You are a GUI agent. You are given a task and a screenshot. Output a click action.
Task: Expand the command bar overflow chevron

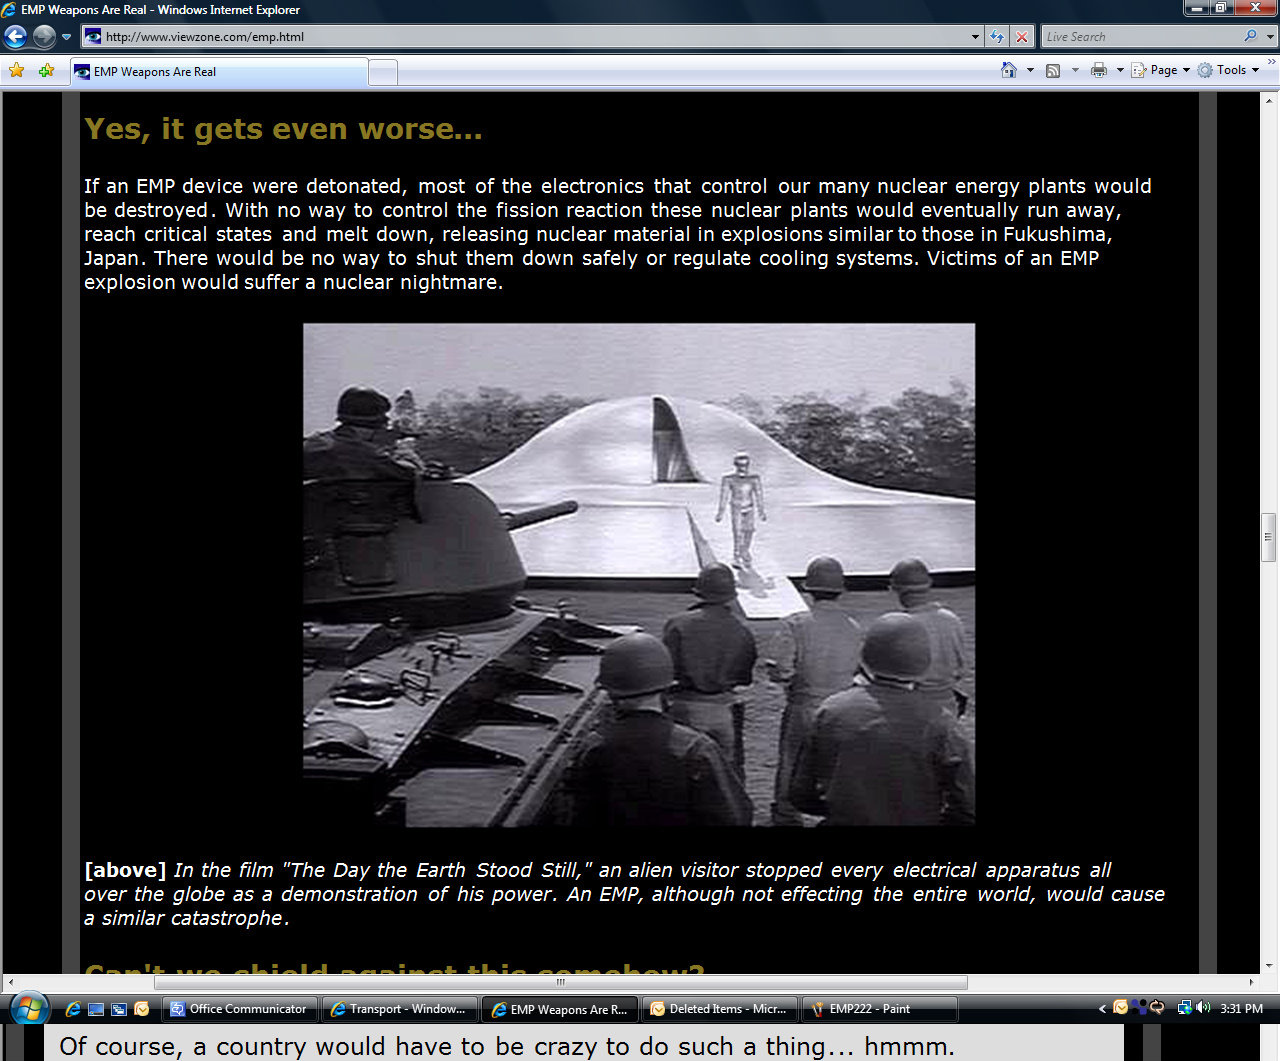click(x=1272, y=63)
